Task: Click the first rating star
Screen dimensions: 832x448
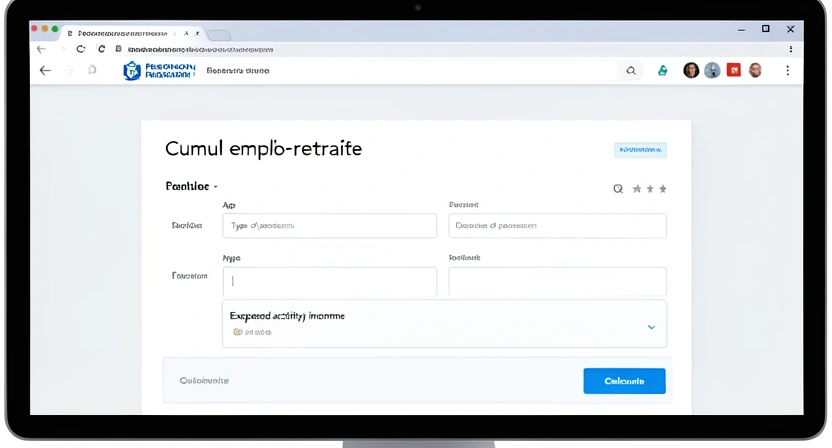Action: coord(637,189)
